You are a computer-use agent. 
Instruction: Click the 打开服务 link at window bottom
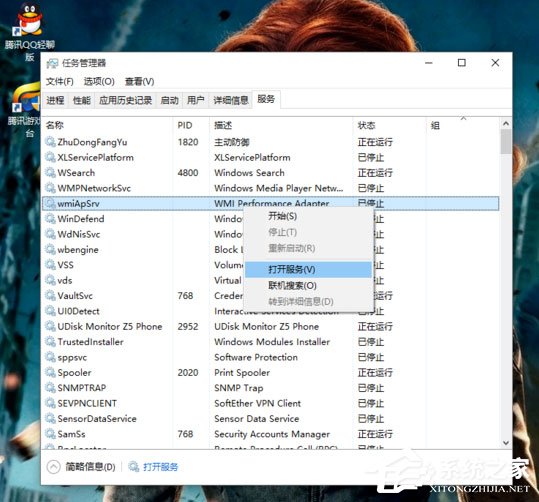161,467
